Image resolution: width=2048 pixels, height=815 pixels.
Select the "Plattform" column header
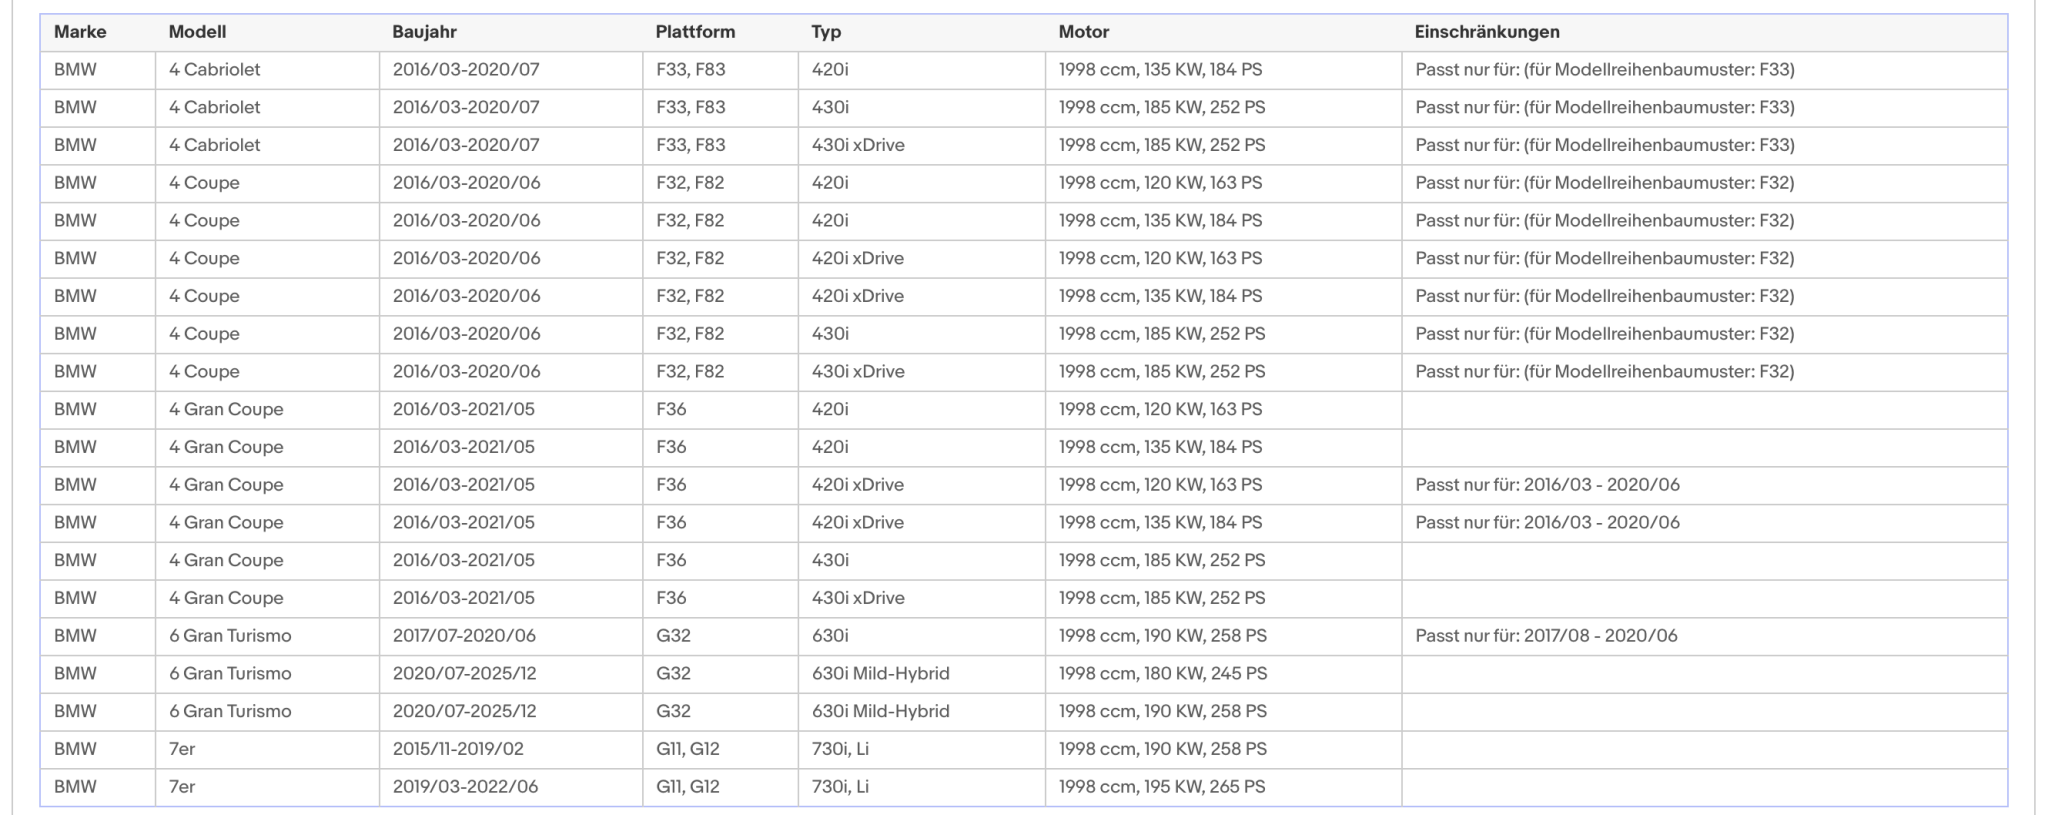click(695, 32)
